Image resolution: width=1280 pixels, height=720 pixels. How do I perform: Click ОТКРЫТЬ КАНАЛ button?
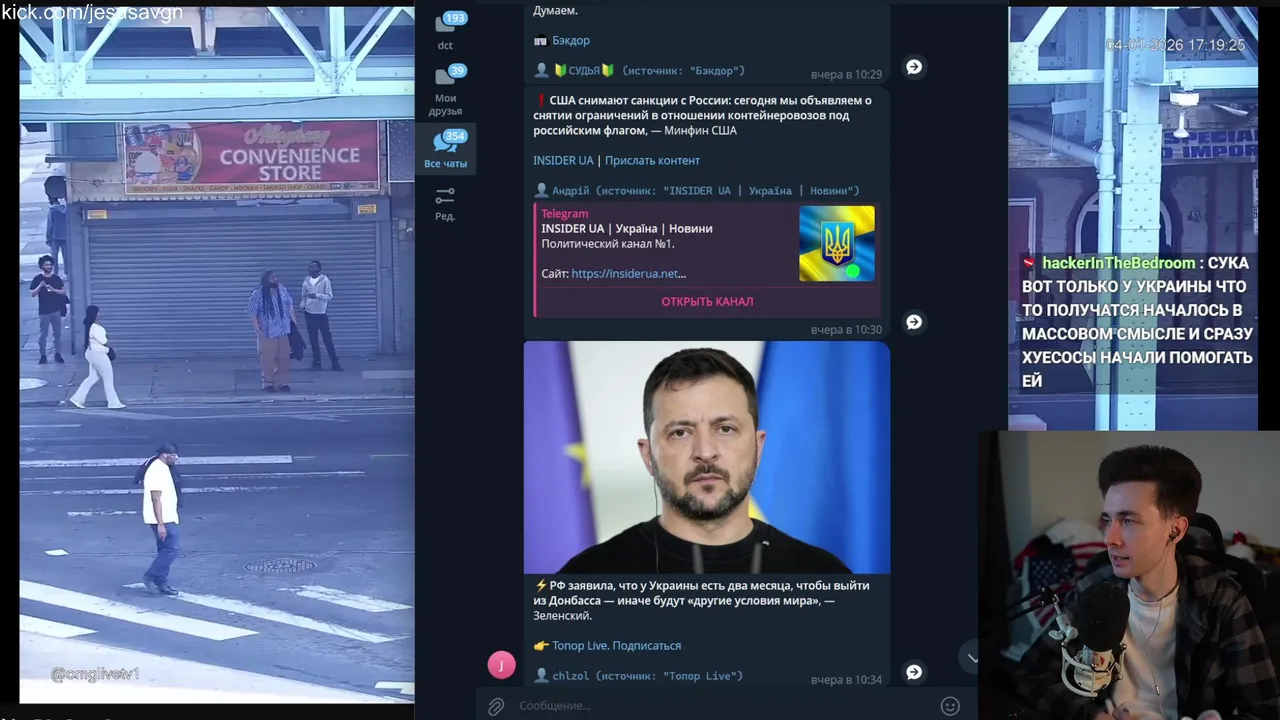tap(707, 301)
